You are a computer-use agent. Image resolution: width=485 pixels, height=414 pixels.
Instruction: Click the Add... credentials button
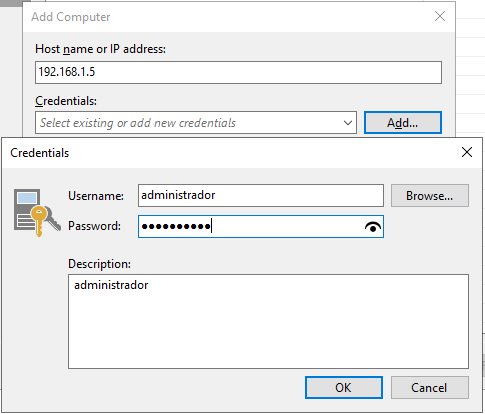(403, 123)
